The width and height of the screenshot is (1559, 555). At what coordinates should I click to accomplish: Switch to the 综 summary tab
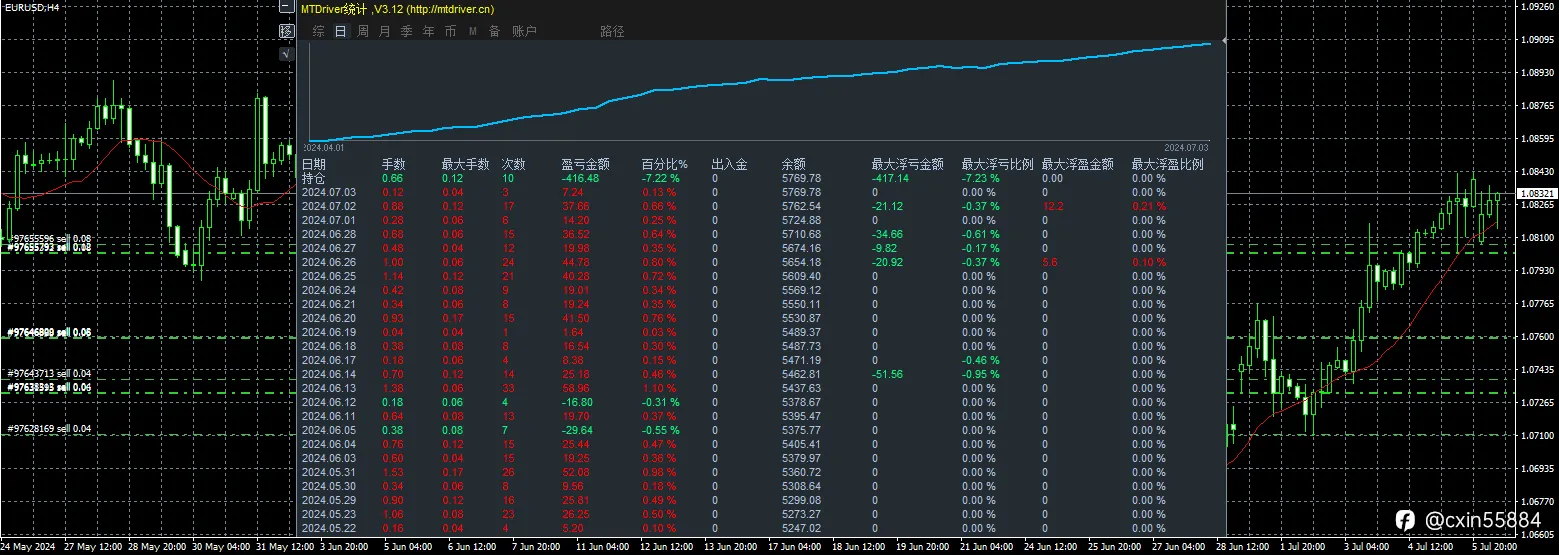(318, 31)
